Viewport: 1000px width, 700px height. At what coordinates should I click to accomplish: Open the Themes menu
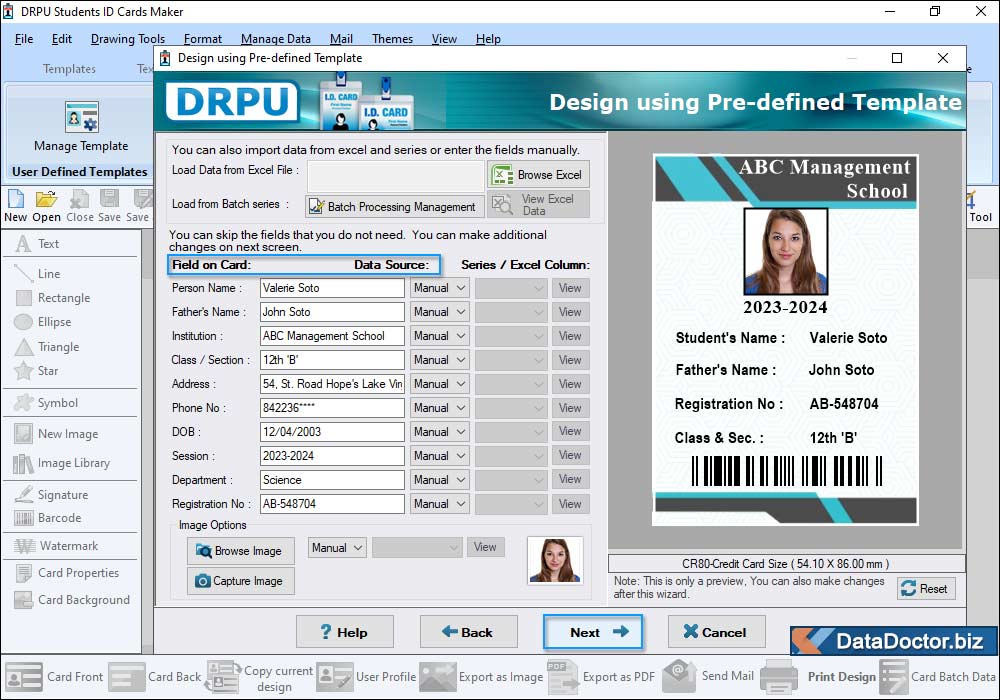click(x=392, y=39)
